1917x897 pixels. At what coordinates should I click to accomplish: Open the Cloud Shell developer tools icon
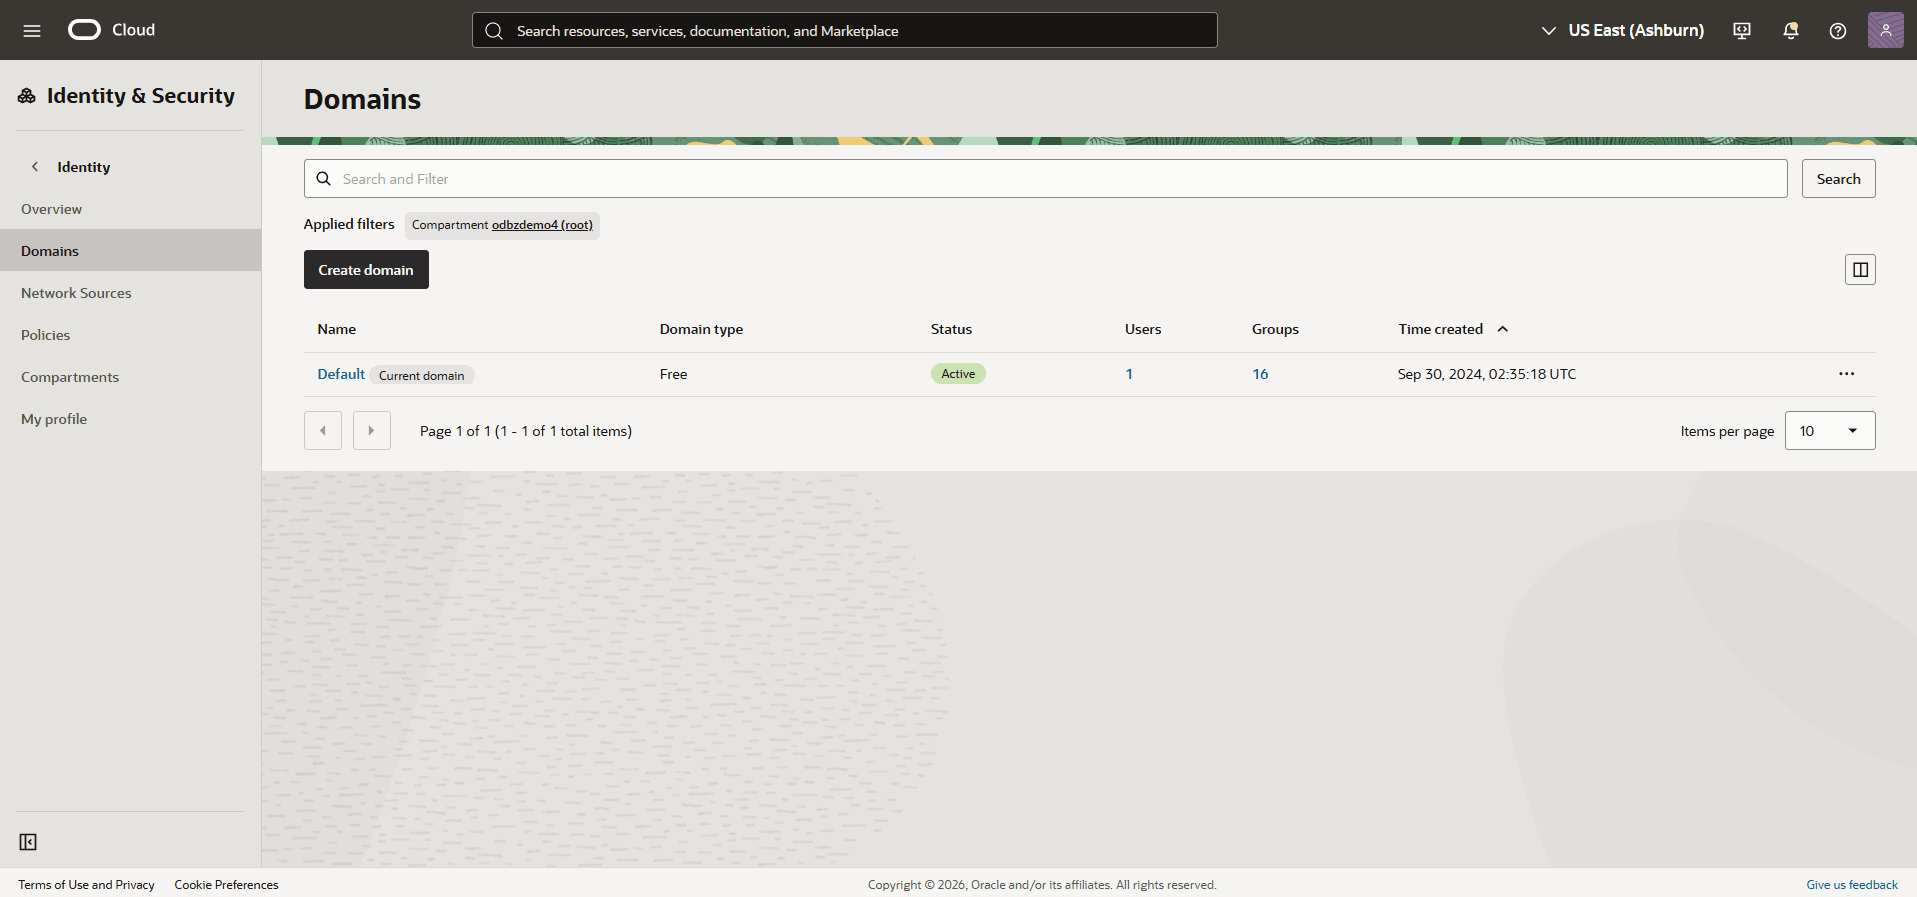(1742, 31)
